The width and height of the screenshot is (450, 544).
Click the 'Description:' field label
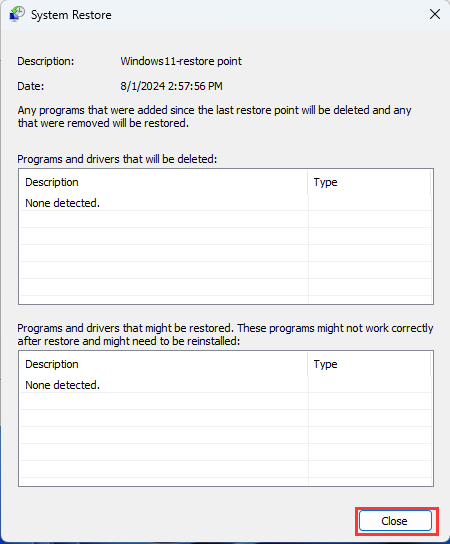point(45,61)
